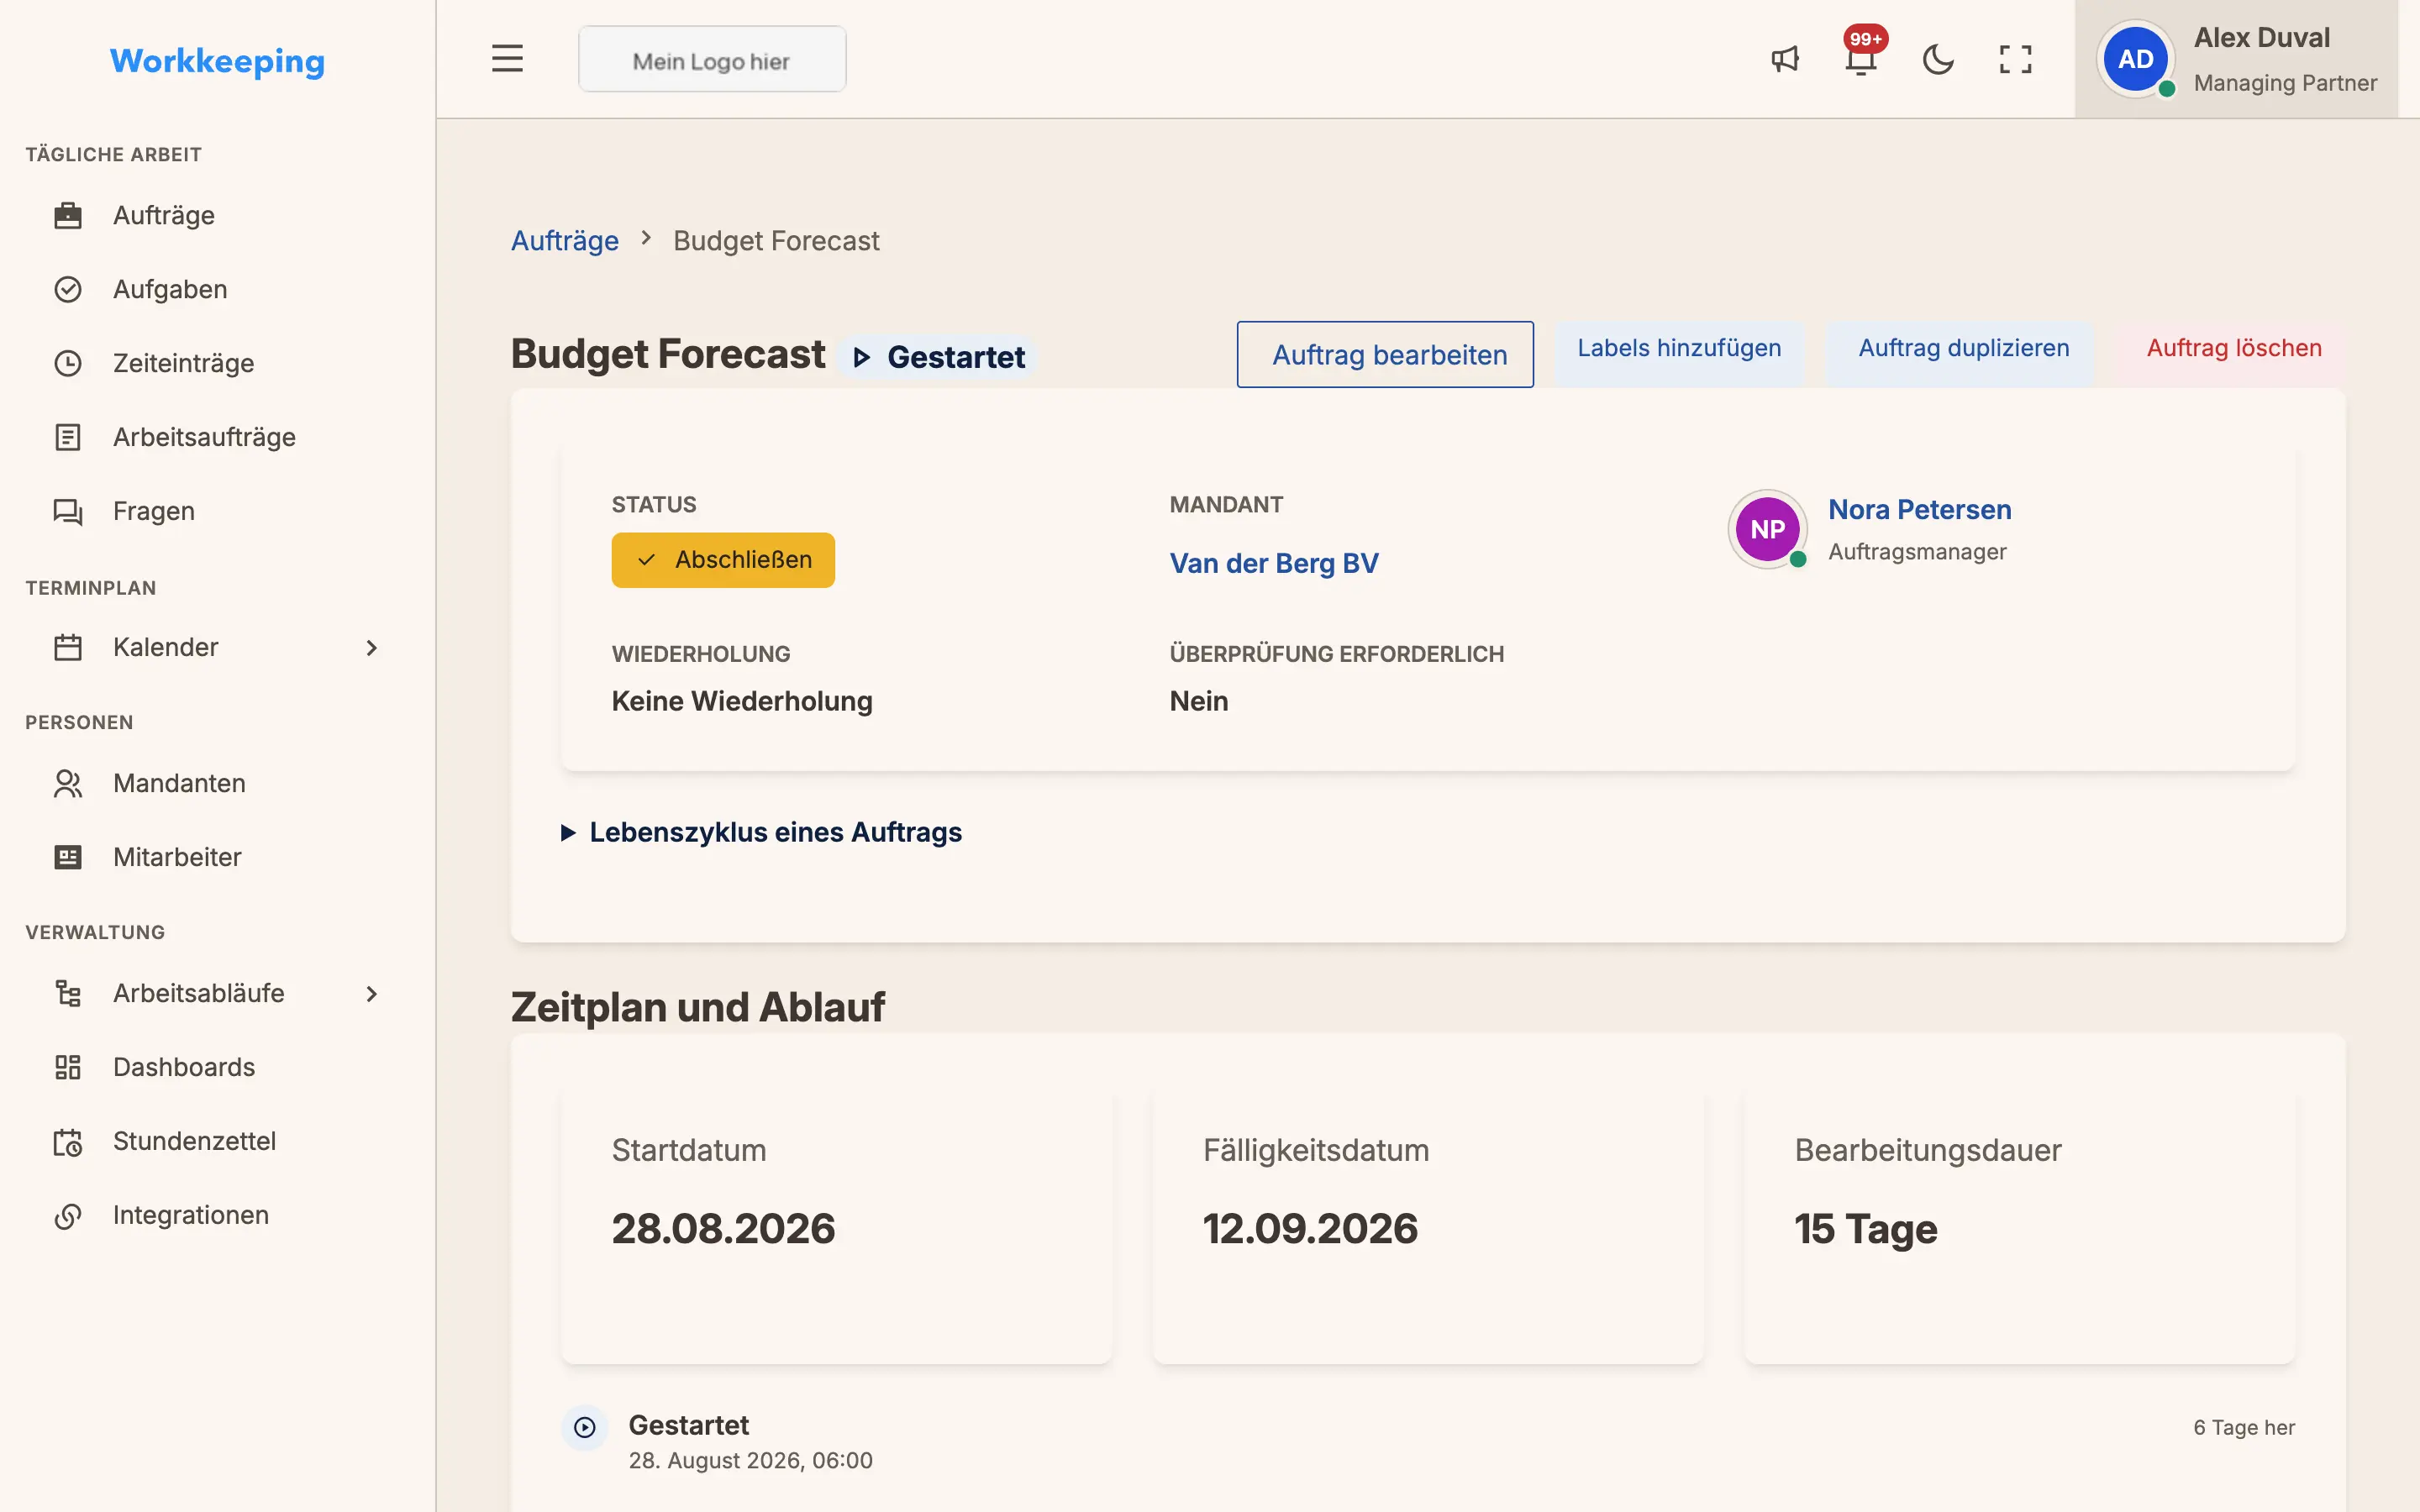This screenshot has width=2420, height=1512.
Task: Click the Dashboards grid icon
Action: click(68, 1067)
